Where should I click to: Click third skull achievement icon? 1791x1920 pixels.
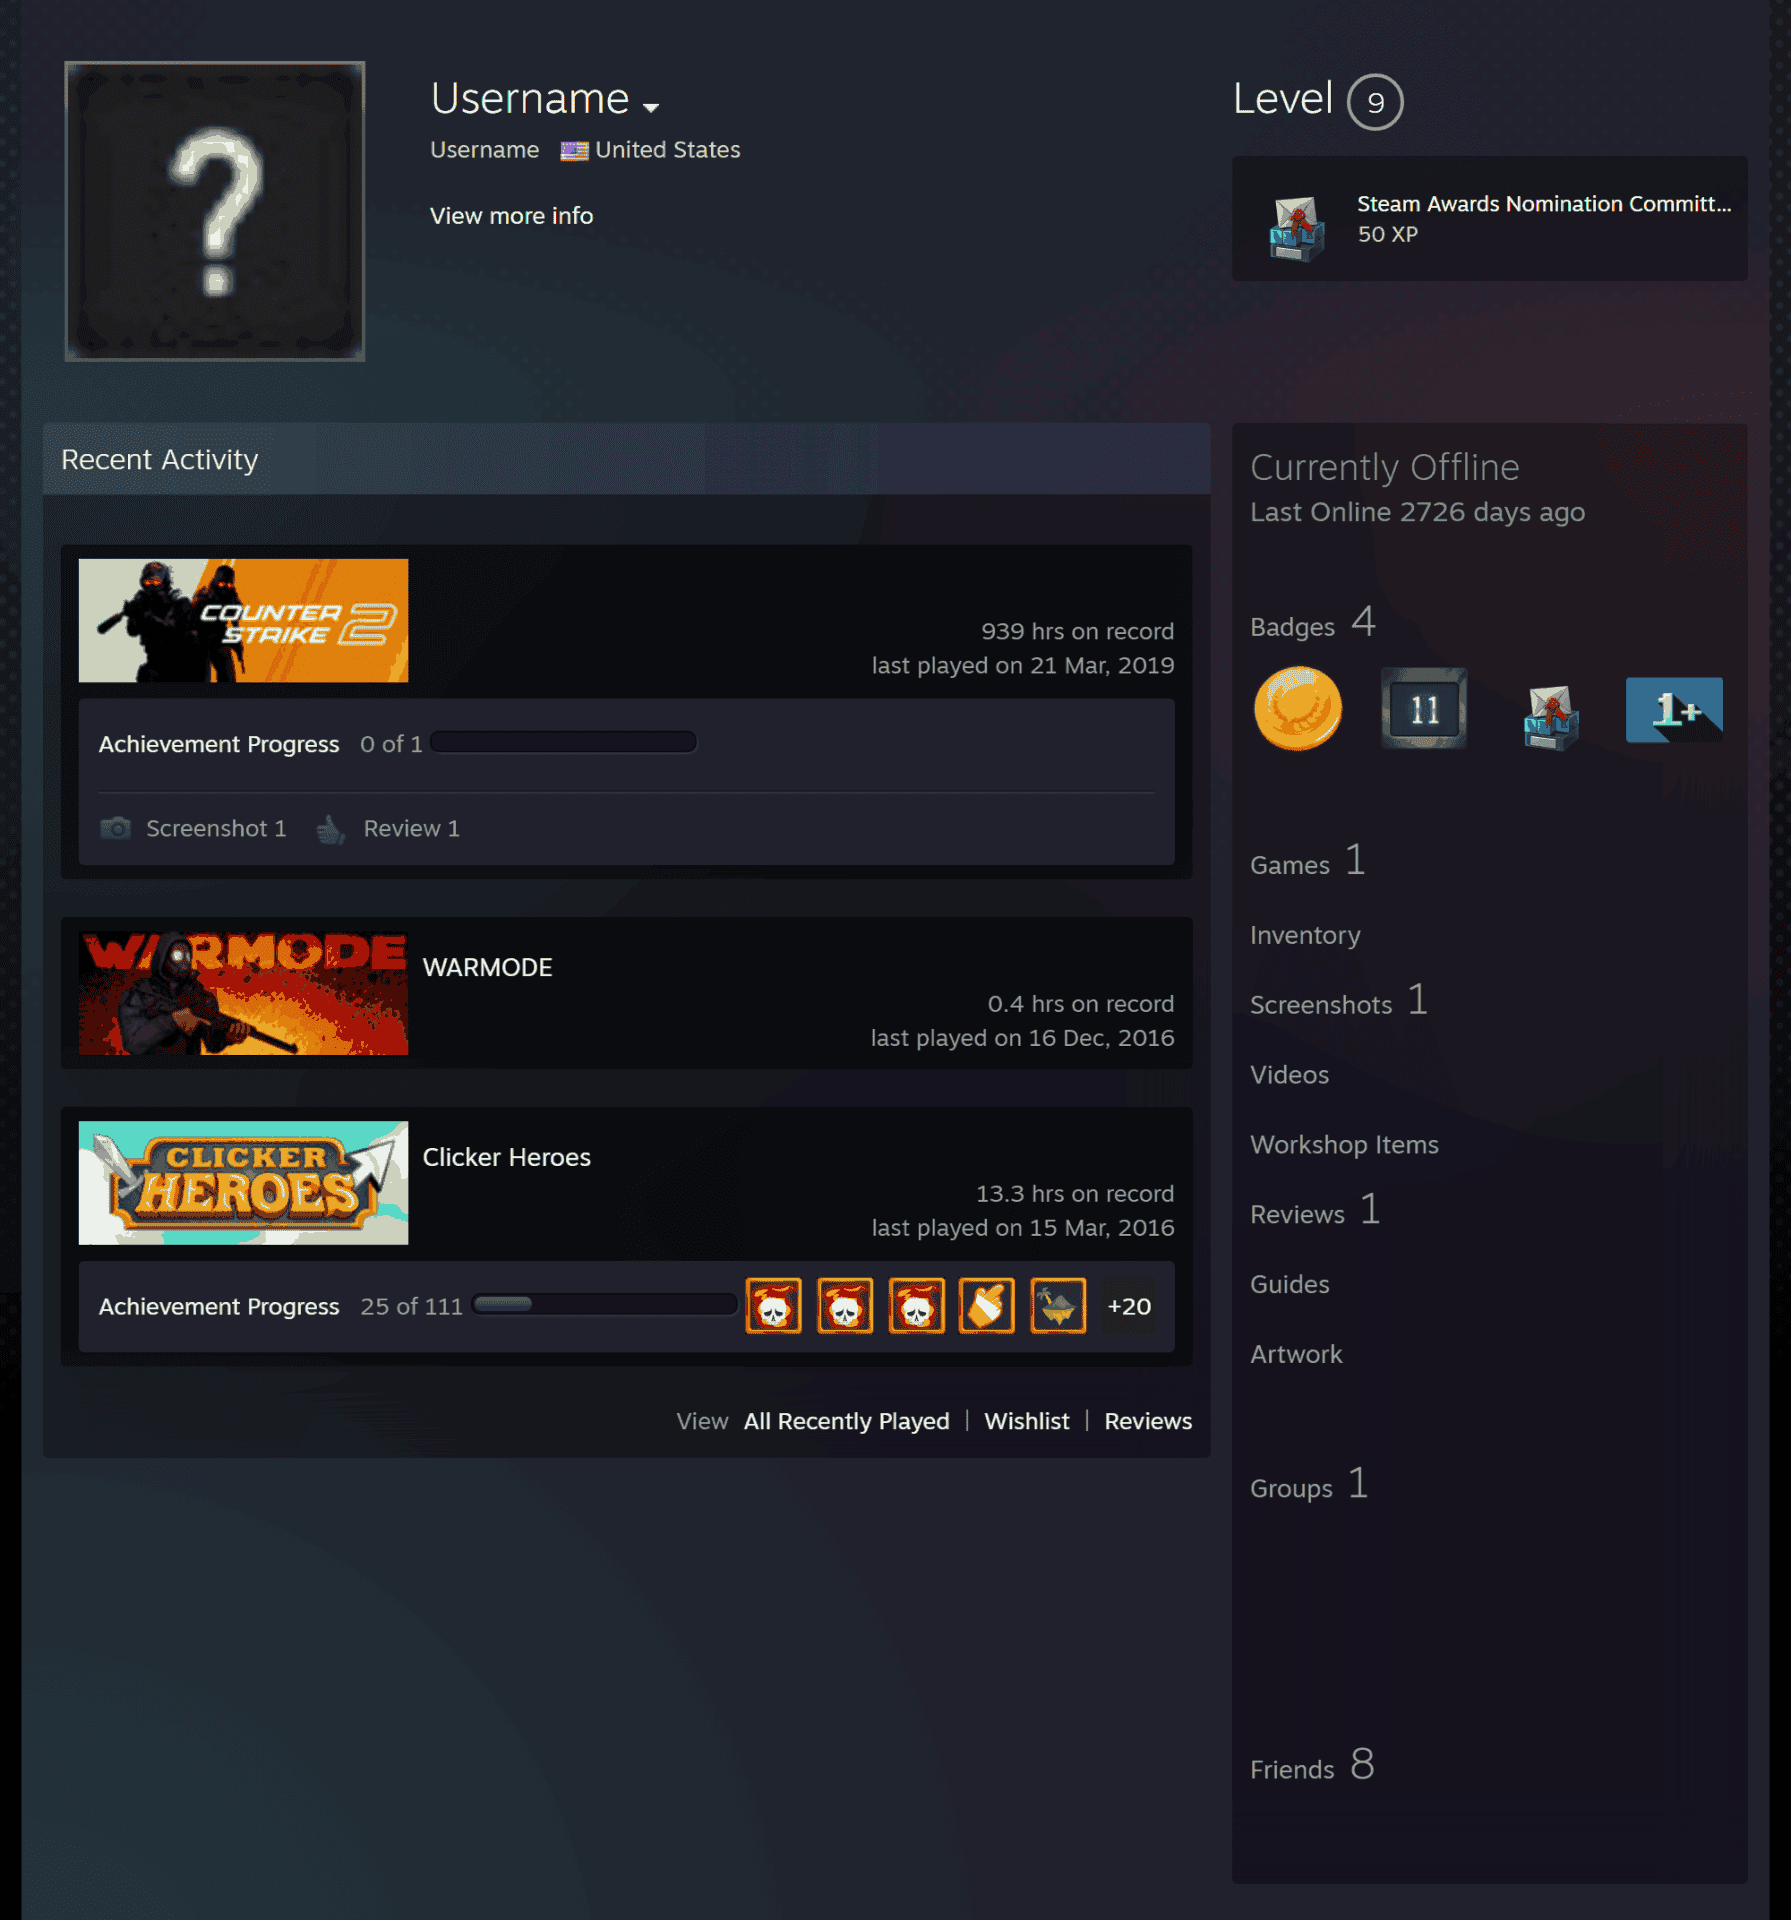tap(916, 1306)
